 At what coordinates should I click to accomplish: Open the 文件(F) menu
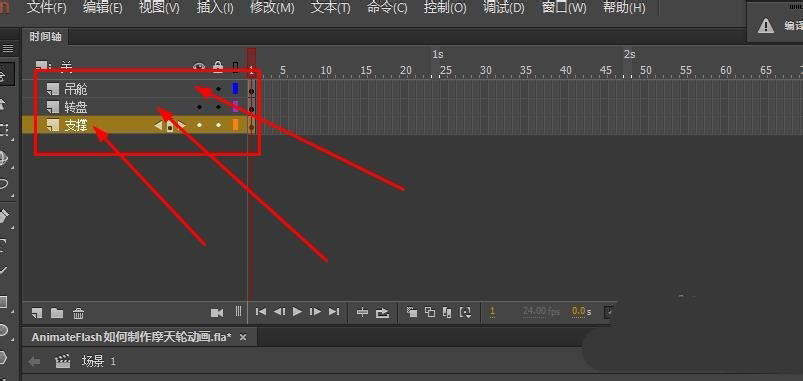click(47, 8)
